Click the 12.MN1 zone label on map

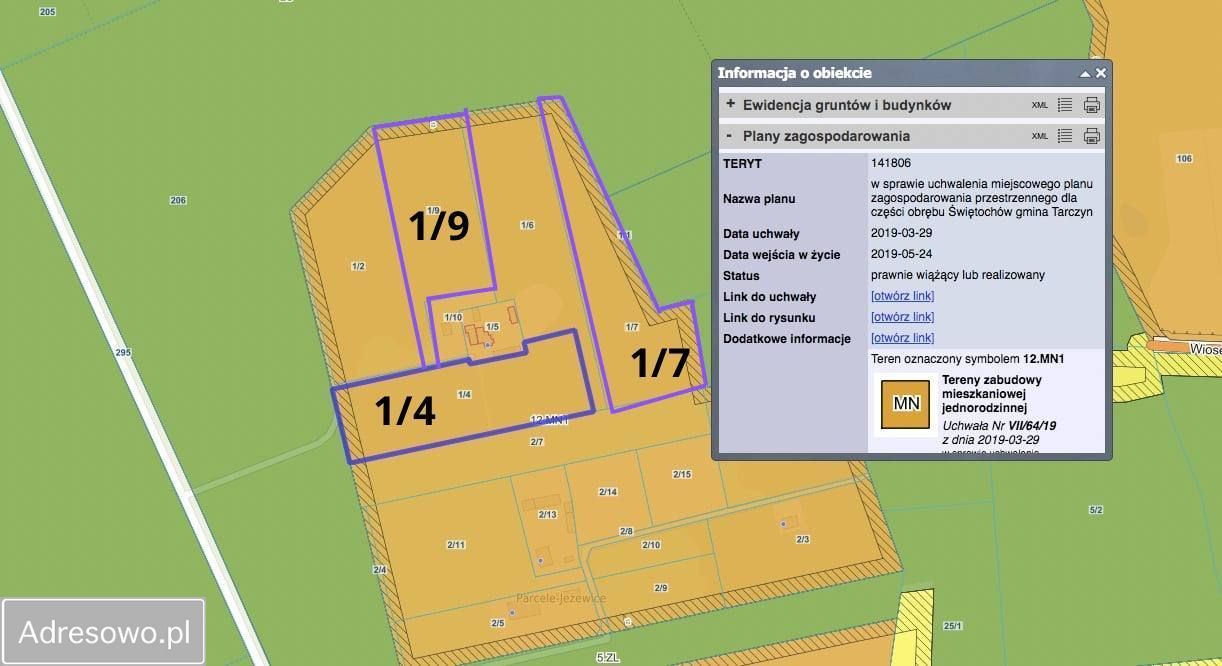[549, 421]
